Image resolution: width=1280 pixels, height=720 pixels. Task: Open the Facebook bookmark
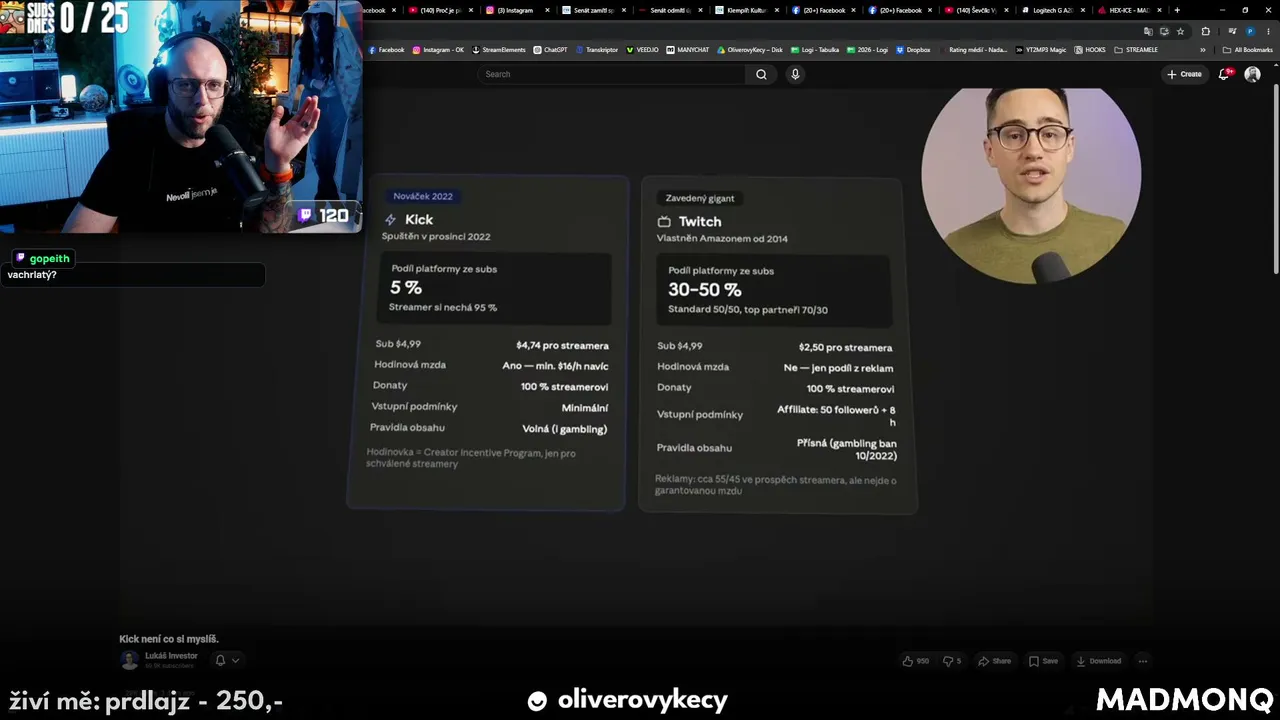click(386, 49)
